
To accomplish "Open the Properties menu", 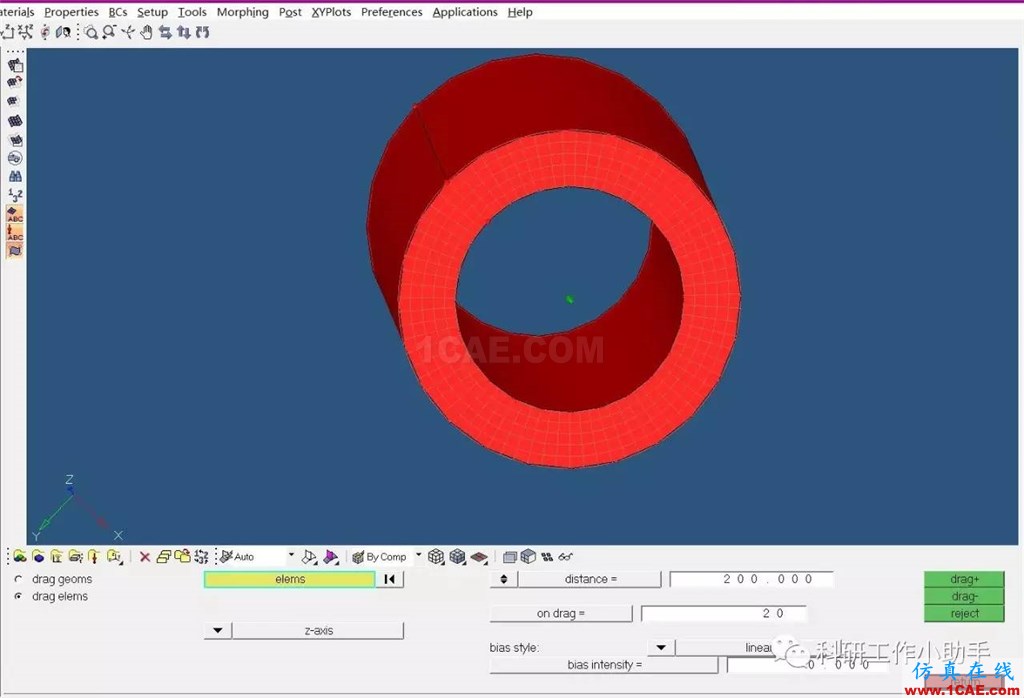I will point(71,12).
